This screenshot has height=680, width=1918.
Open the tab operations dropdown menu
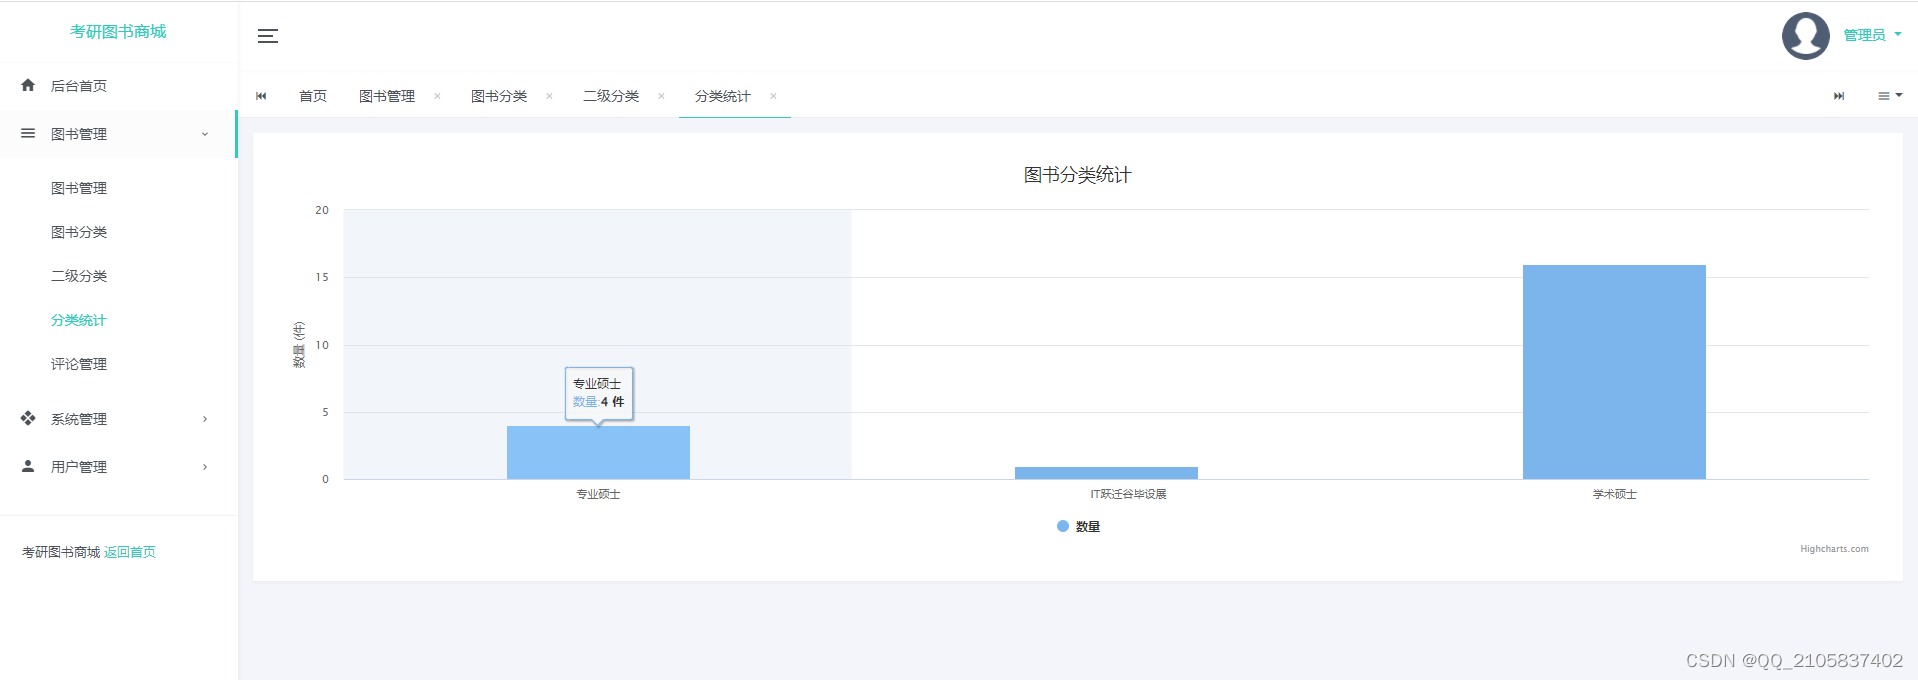click(x=1889, y=96)
